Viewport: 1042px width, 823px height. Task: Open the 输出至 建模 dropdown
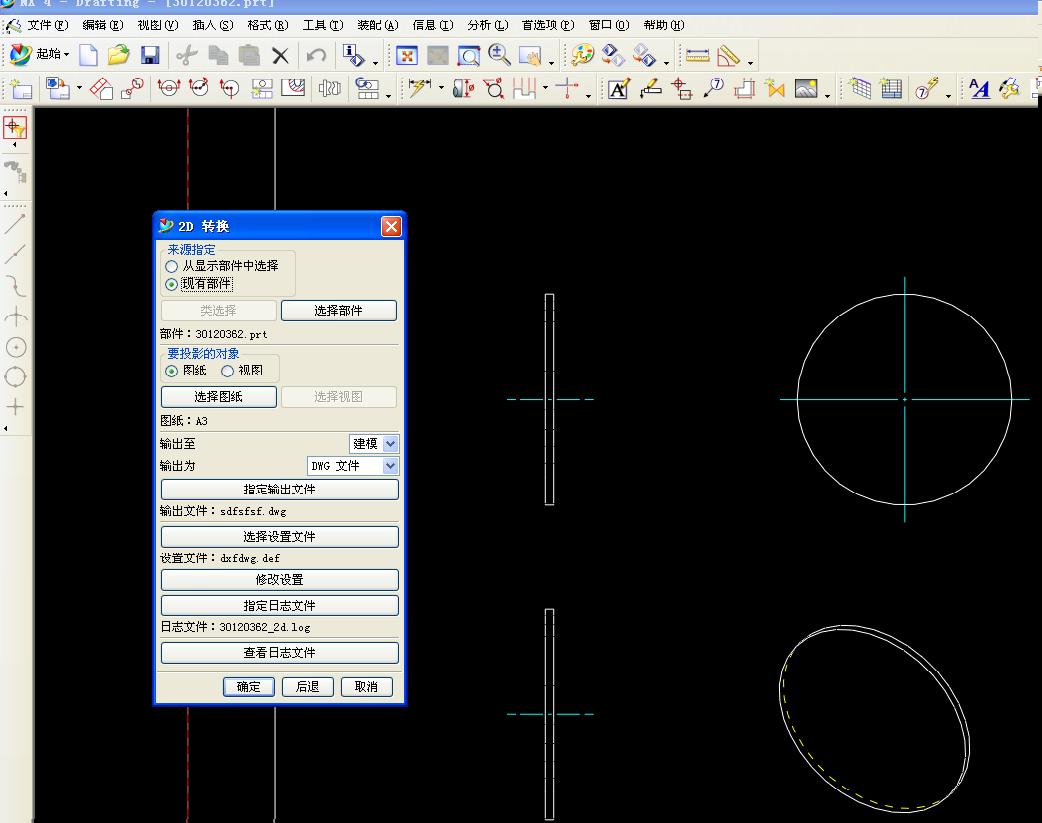(390, 443)
